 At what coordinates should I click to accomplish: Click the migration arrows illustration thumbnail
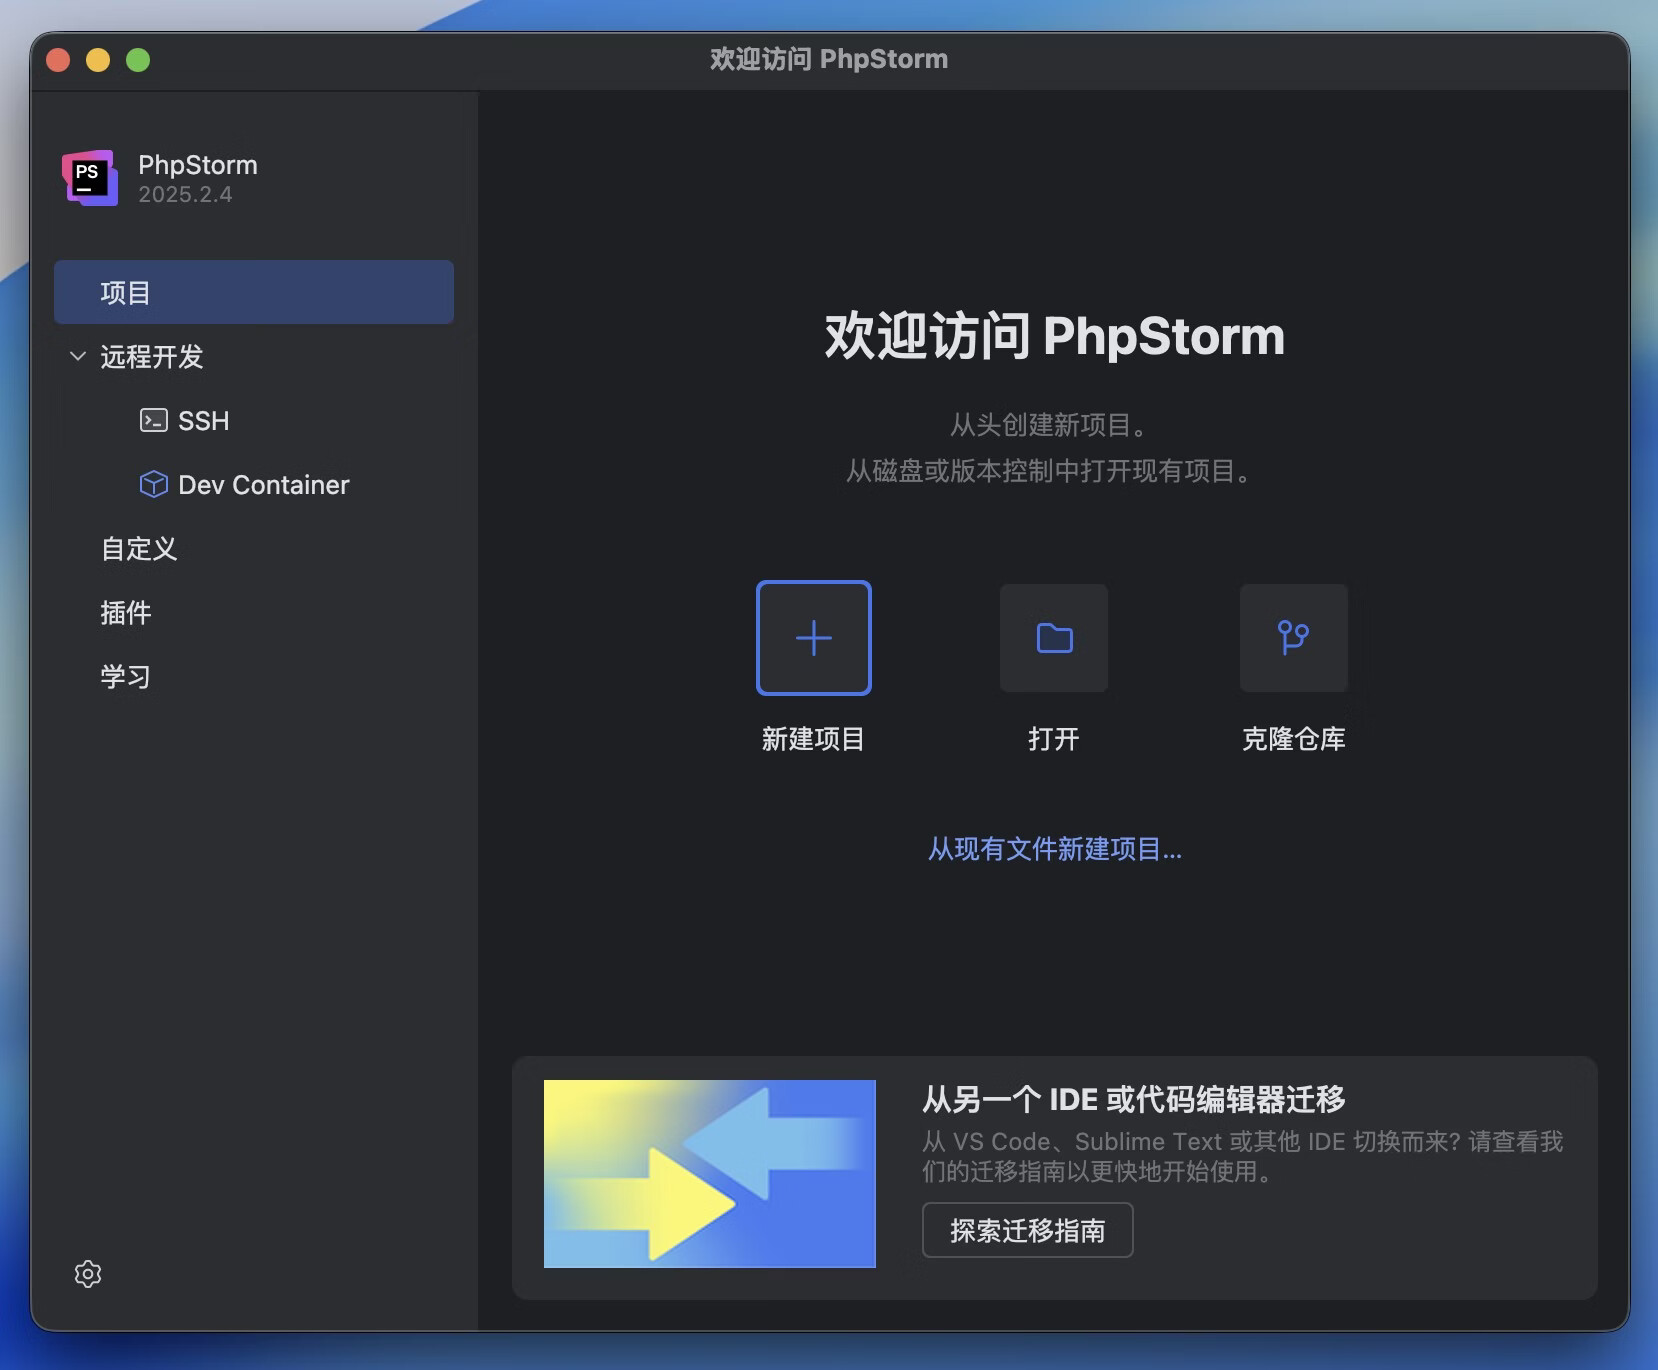coord(708,1173)
